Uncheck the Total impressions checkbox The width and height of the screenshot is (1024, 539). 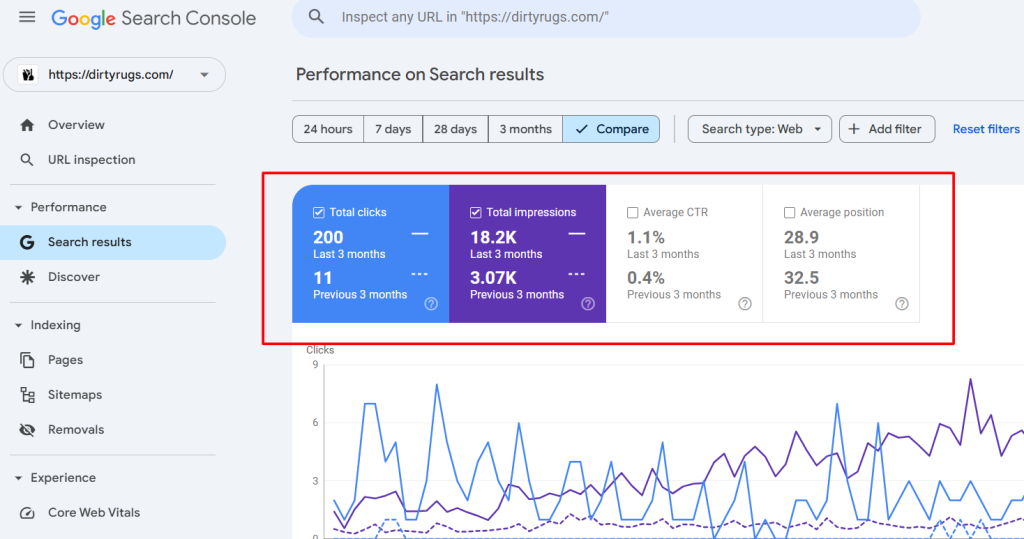pos(476,212)
